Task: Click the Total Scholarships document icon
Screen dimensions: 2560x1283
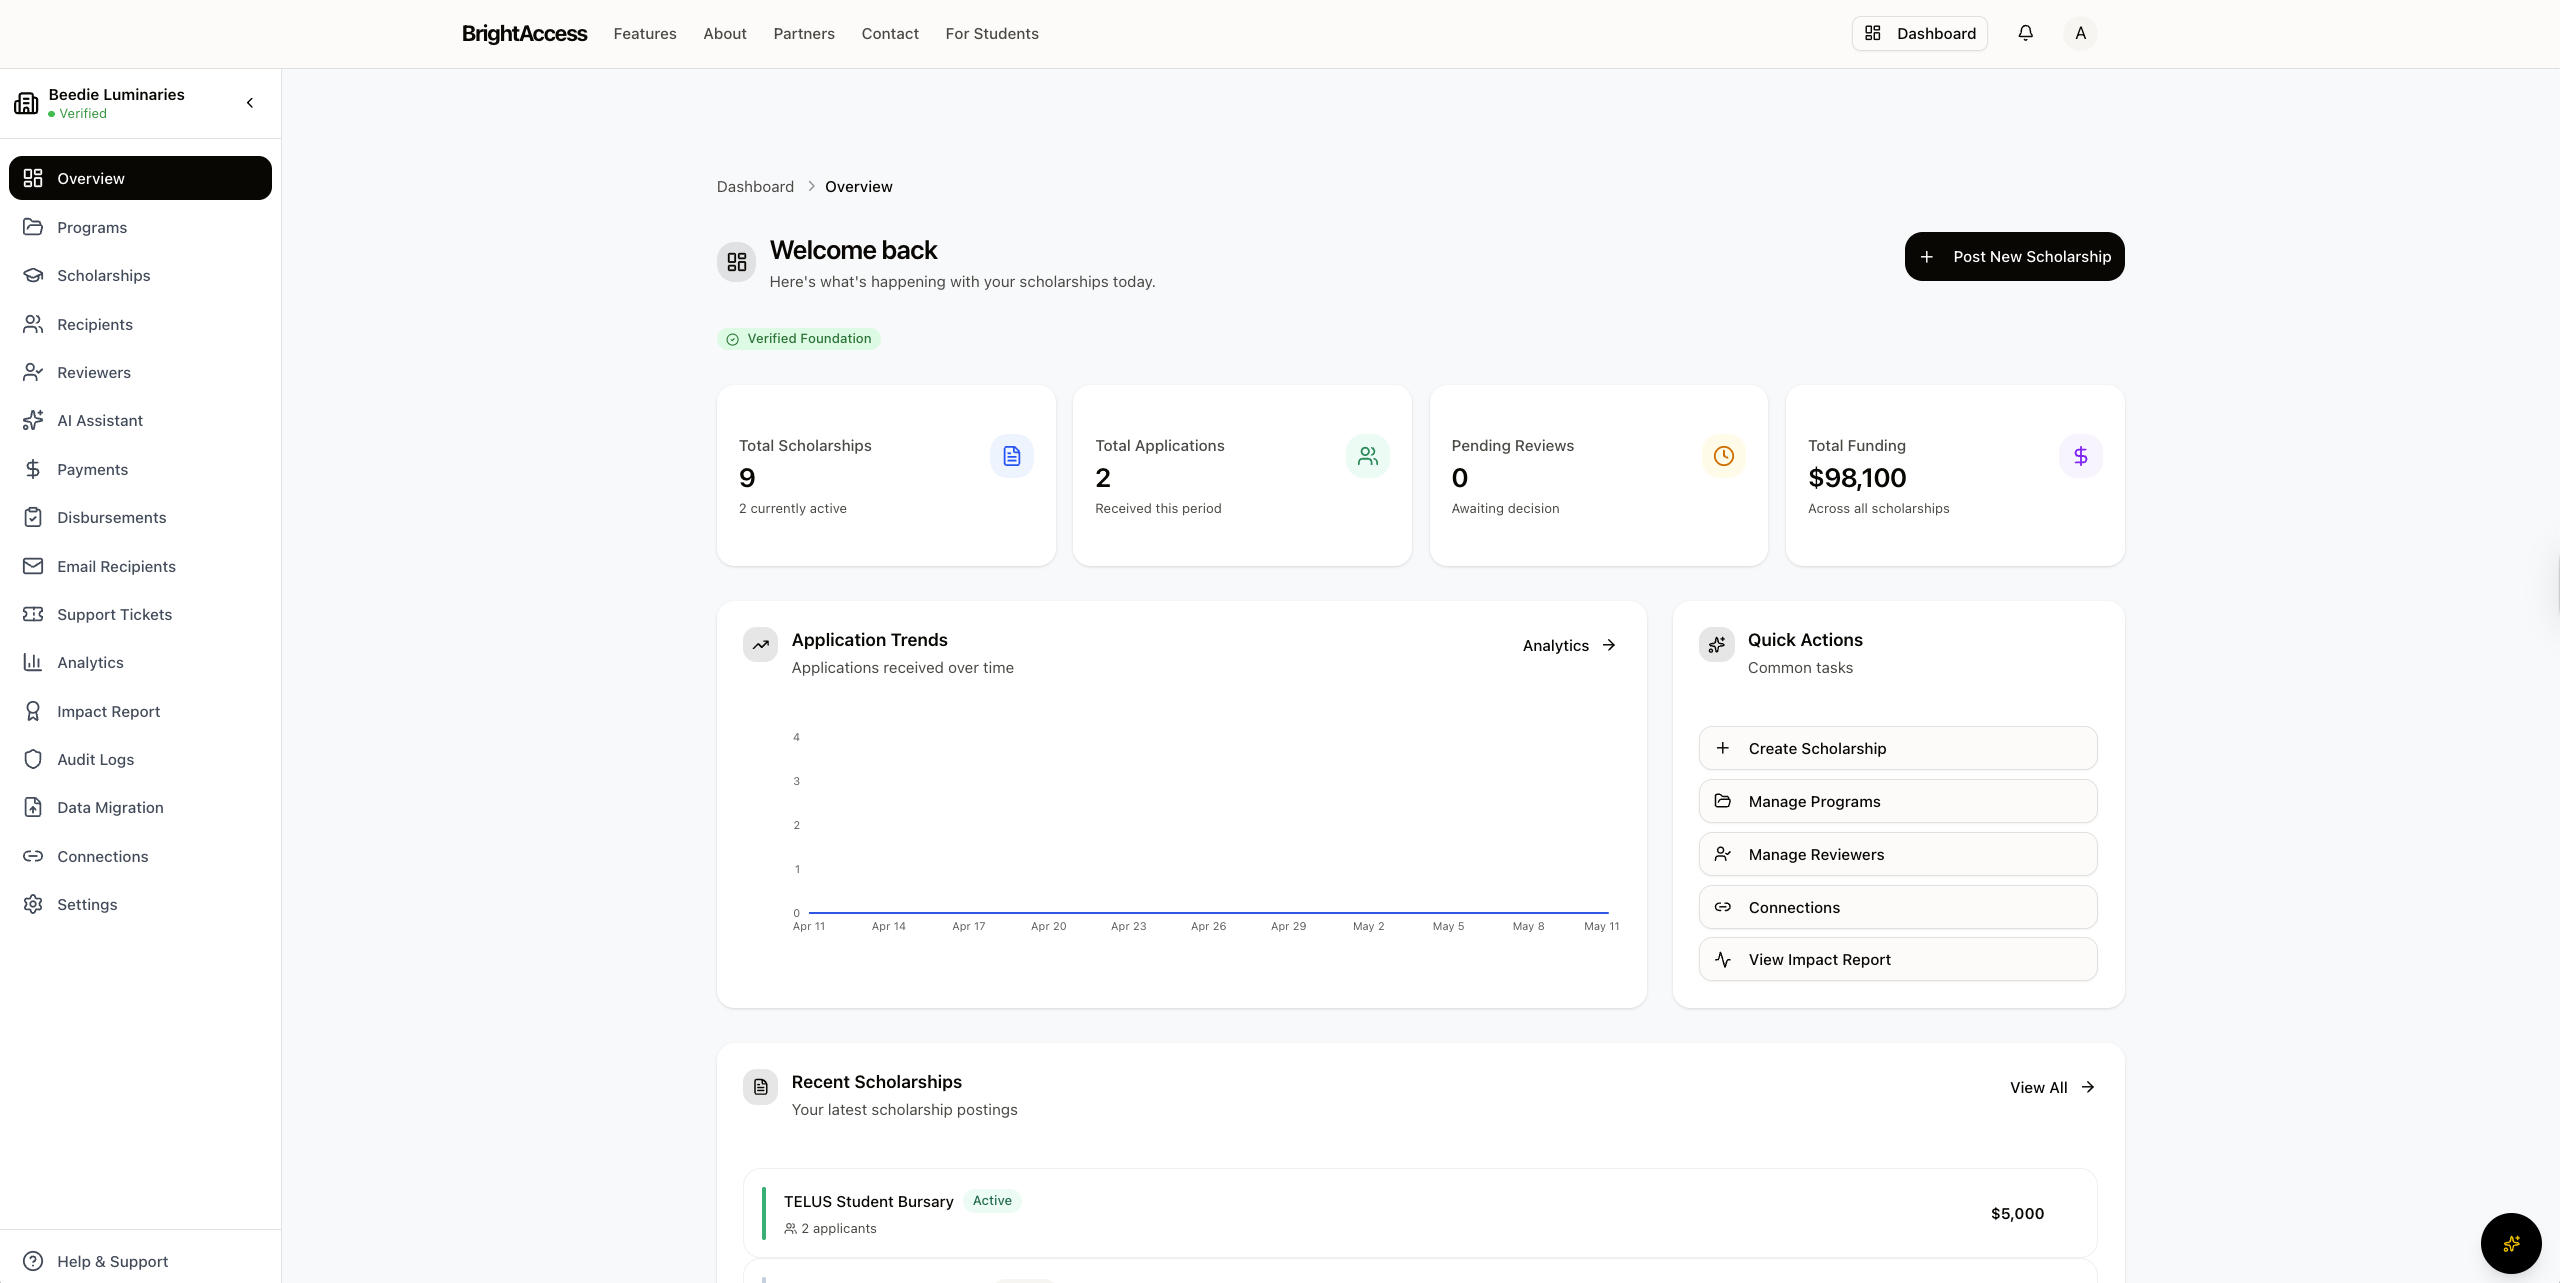Action: click(1011, 456)
